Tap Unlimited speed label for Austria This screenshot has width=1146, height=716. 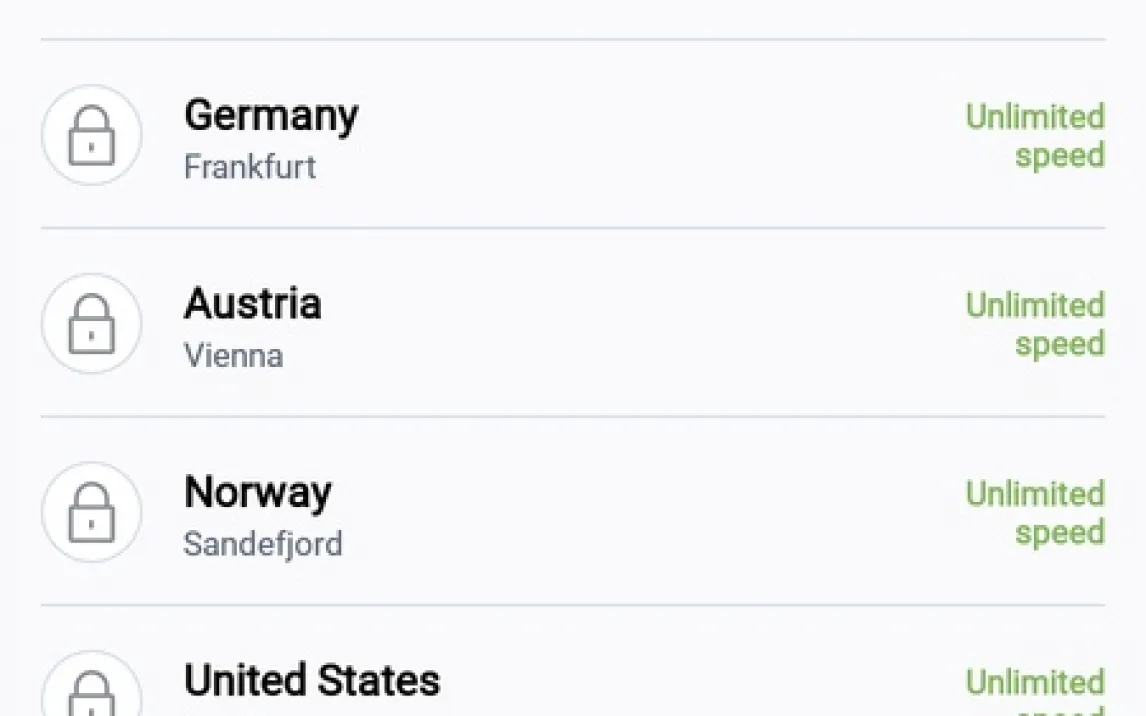coord(1035,324)
